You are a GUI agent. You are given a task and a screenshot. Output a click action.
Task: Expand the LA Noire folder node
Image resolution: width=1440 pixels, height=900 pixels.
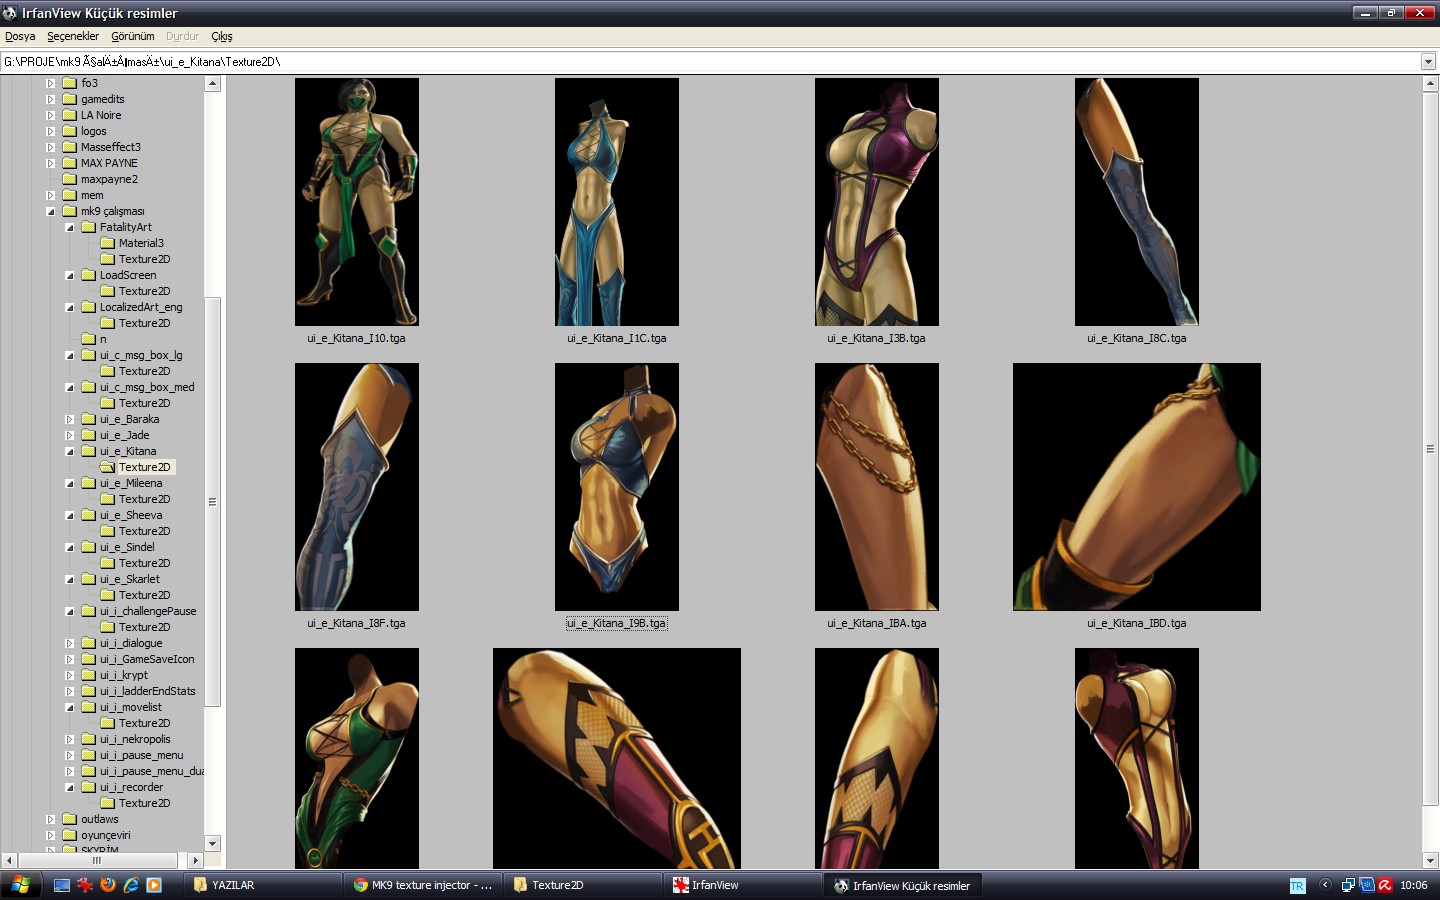[51, 115]
